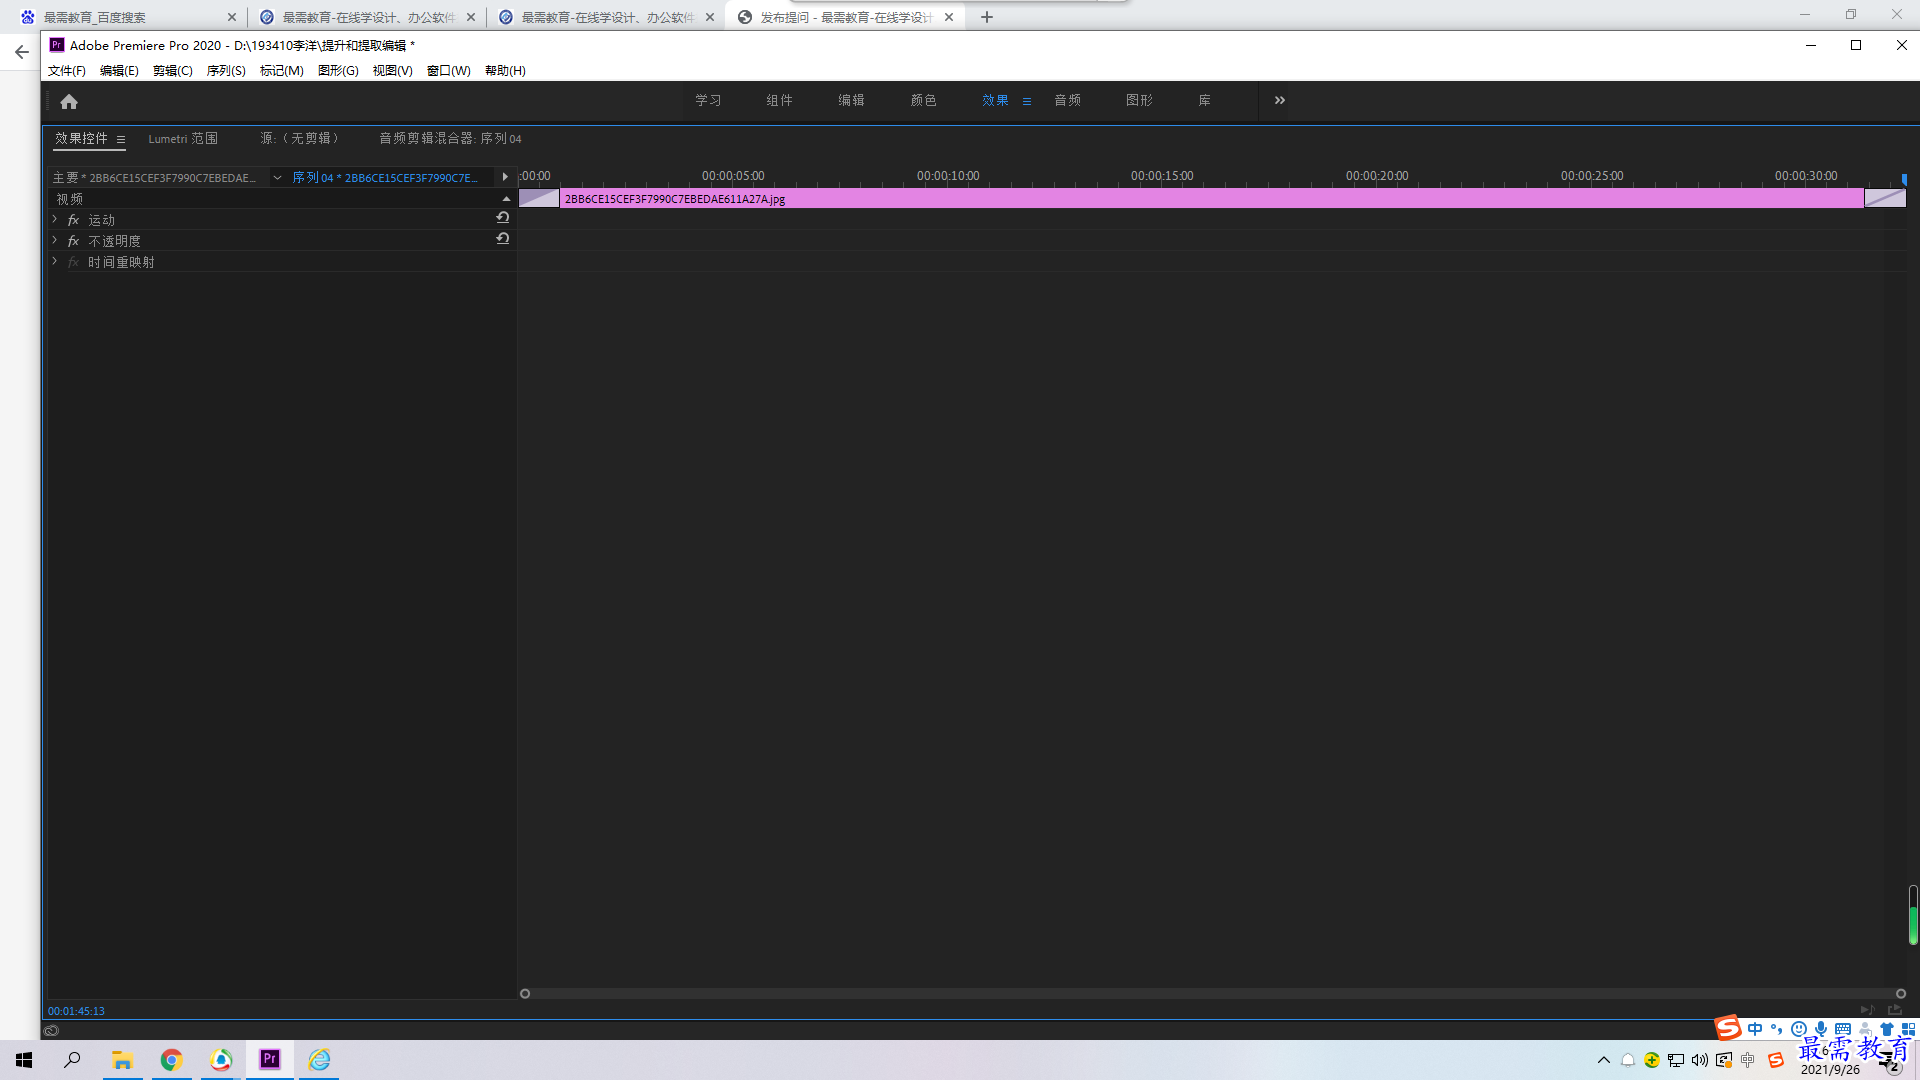Open File Explorer from the taskbar

click(x=122, y=1060)
